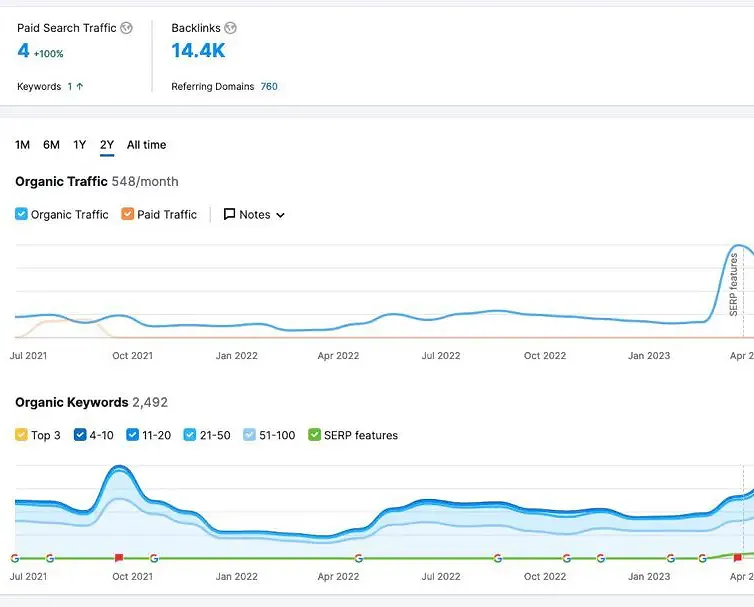Open the 14.4K backlinks link
The width and height of the screenshot is (754, 607).
click(x=198, y=50)
